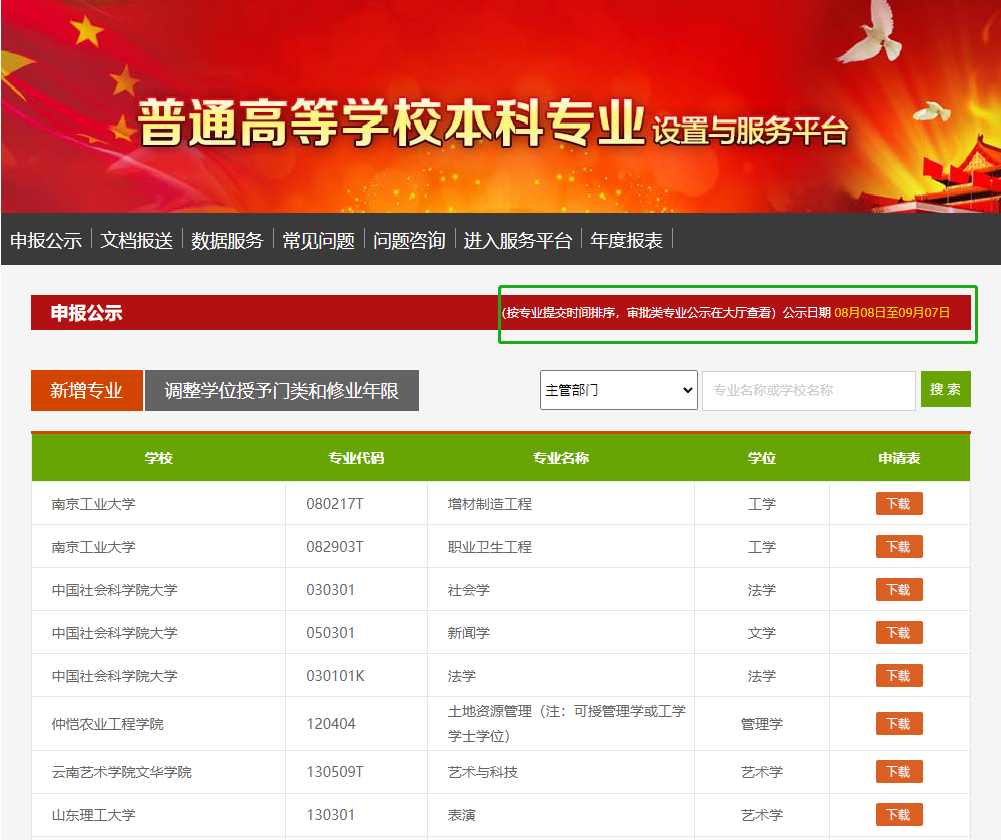This screenshot has width=1001, height=840.
Task: Focus the 专业名称或学校名称 search field
Action: pyautogui.click(x=808, y=390)
